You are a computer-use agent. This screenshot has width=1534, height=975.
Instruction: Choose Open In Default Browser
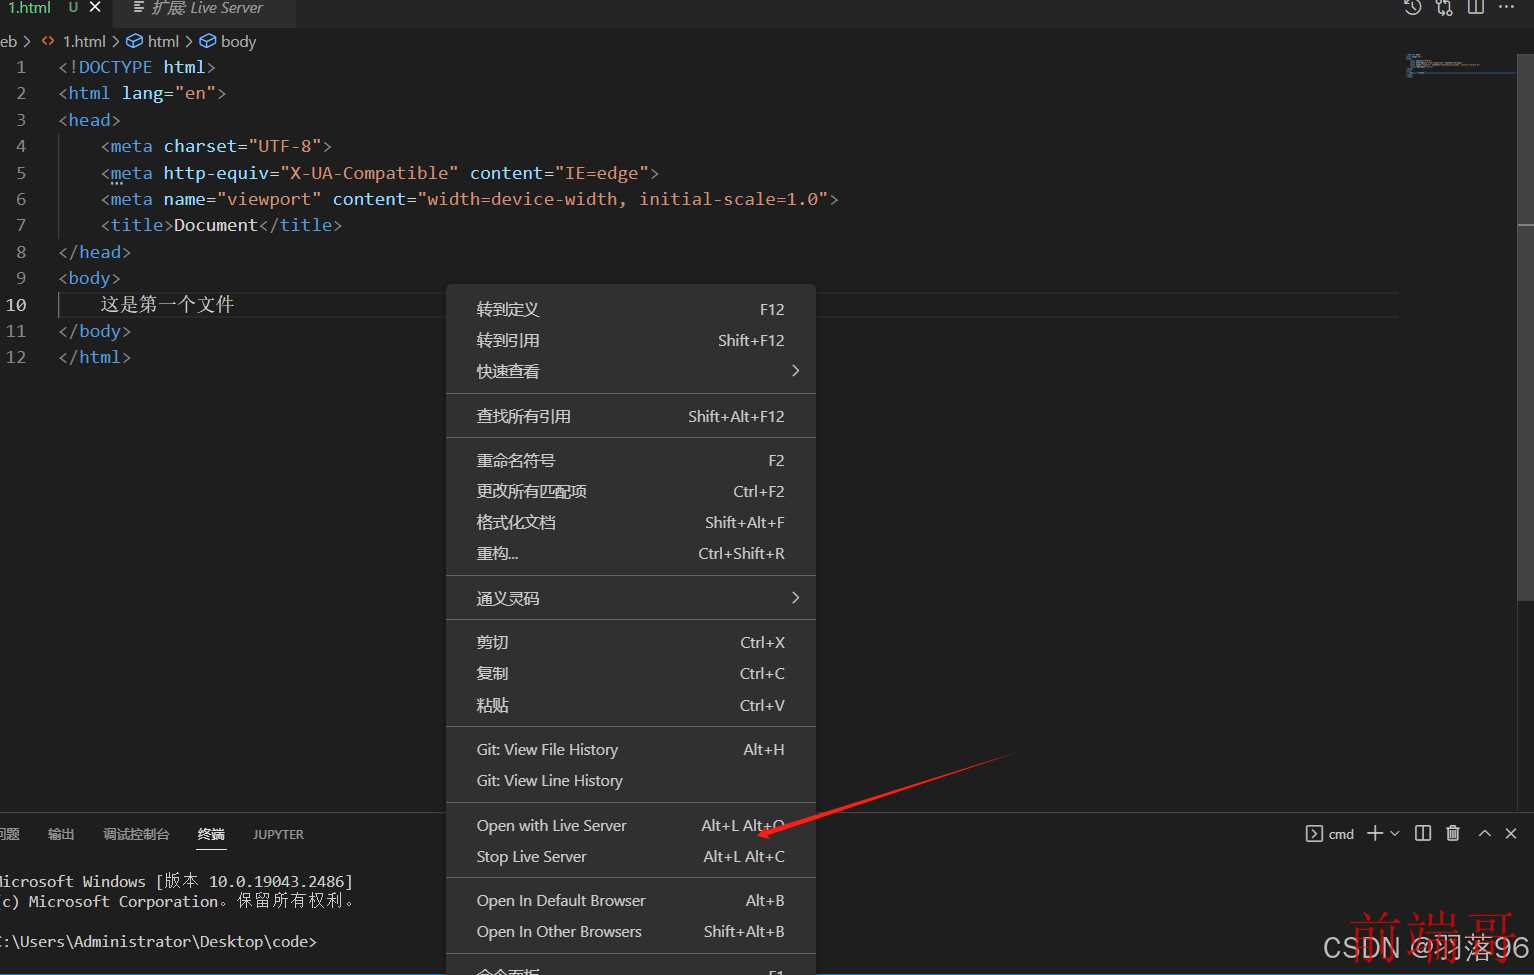tap(631, 900)
